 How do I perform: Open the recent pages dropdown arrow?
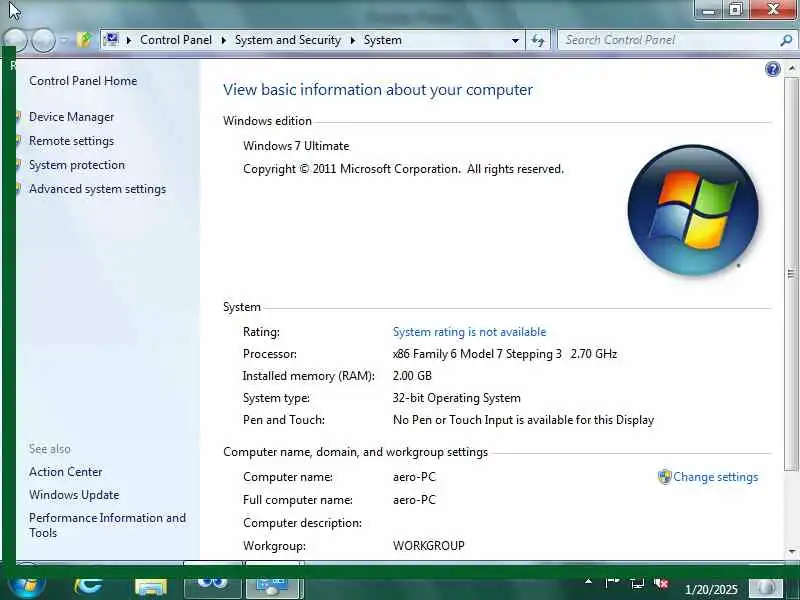(x=64, y=40)
